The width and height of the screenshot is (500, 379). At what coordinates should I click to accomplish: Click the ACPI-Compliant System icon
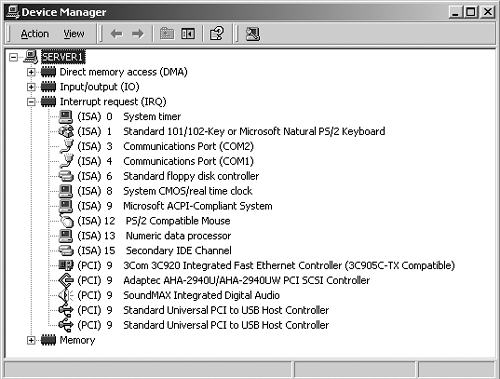[66, 206]
